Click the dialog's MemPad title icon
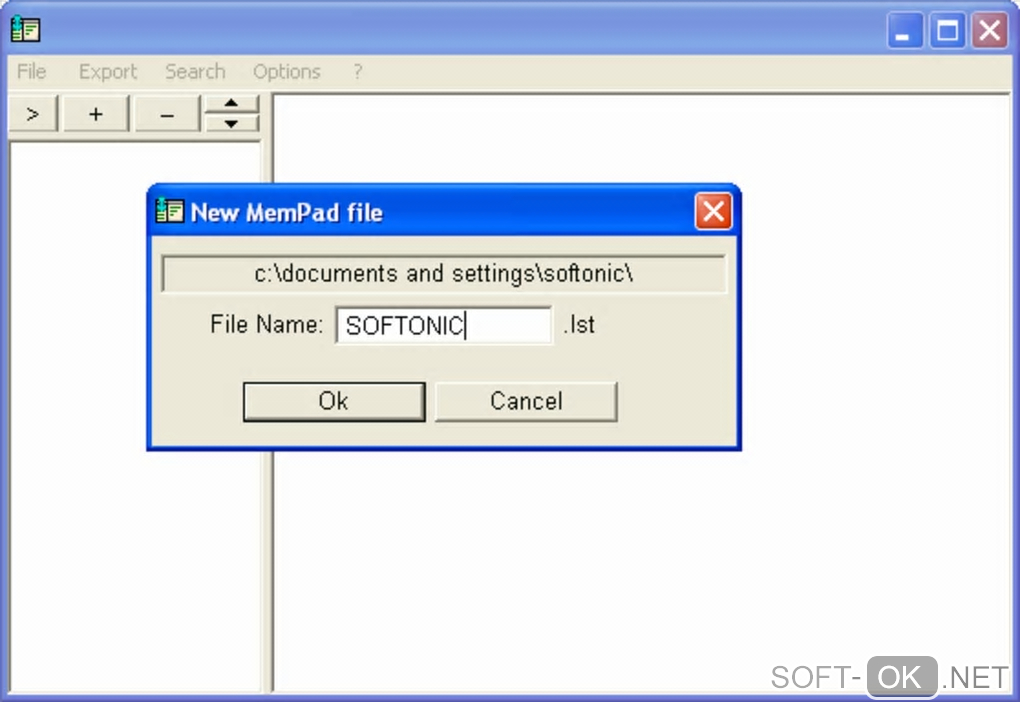1020x702 pixels. pyautogui.click(x=170, y=211)
